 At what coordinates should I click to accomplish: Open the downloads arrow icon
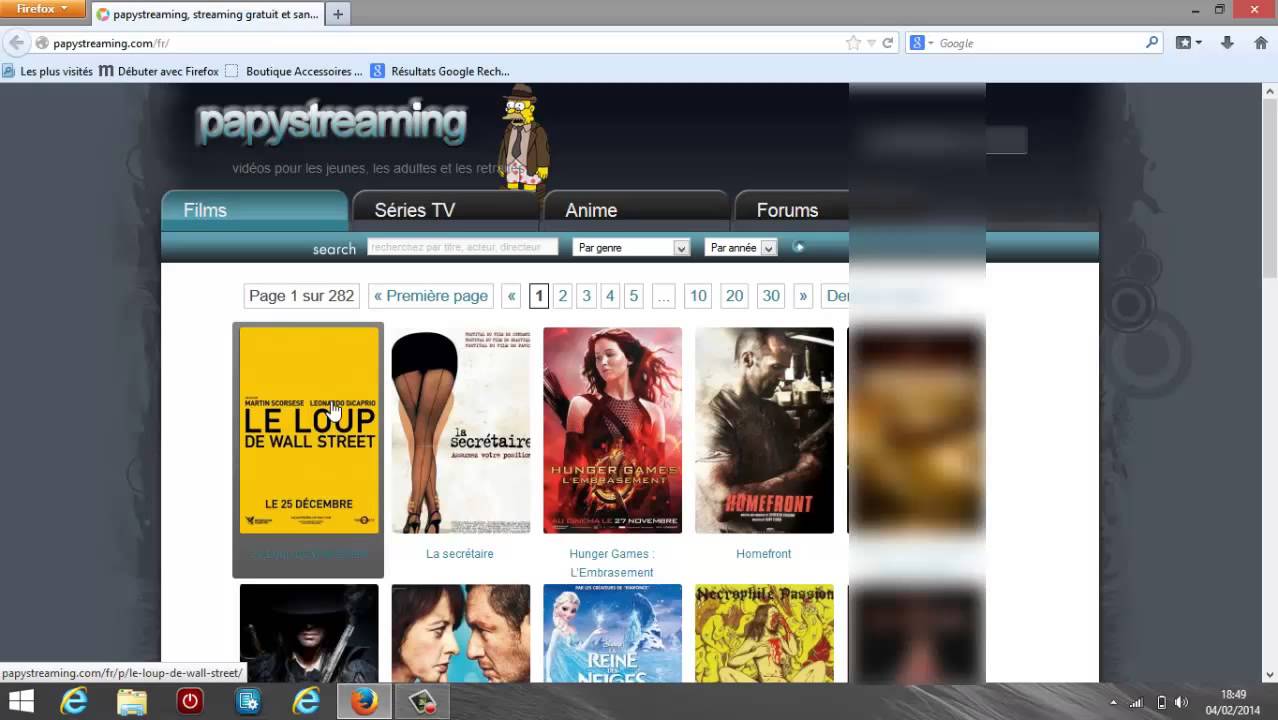click(1228, 43)
